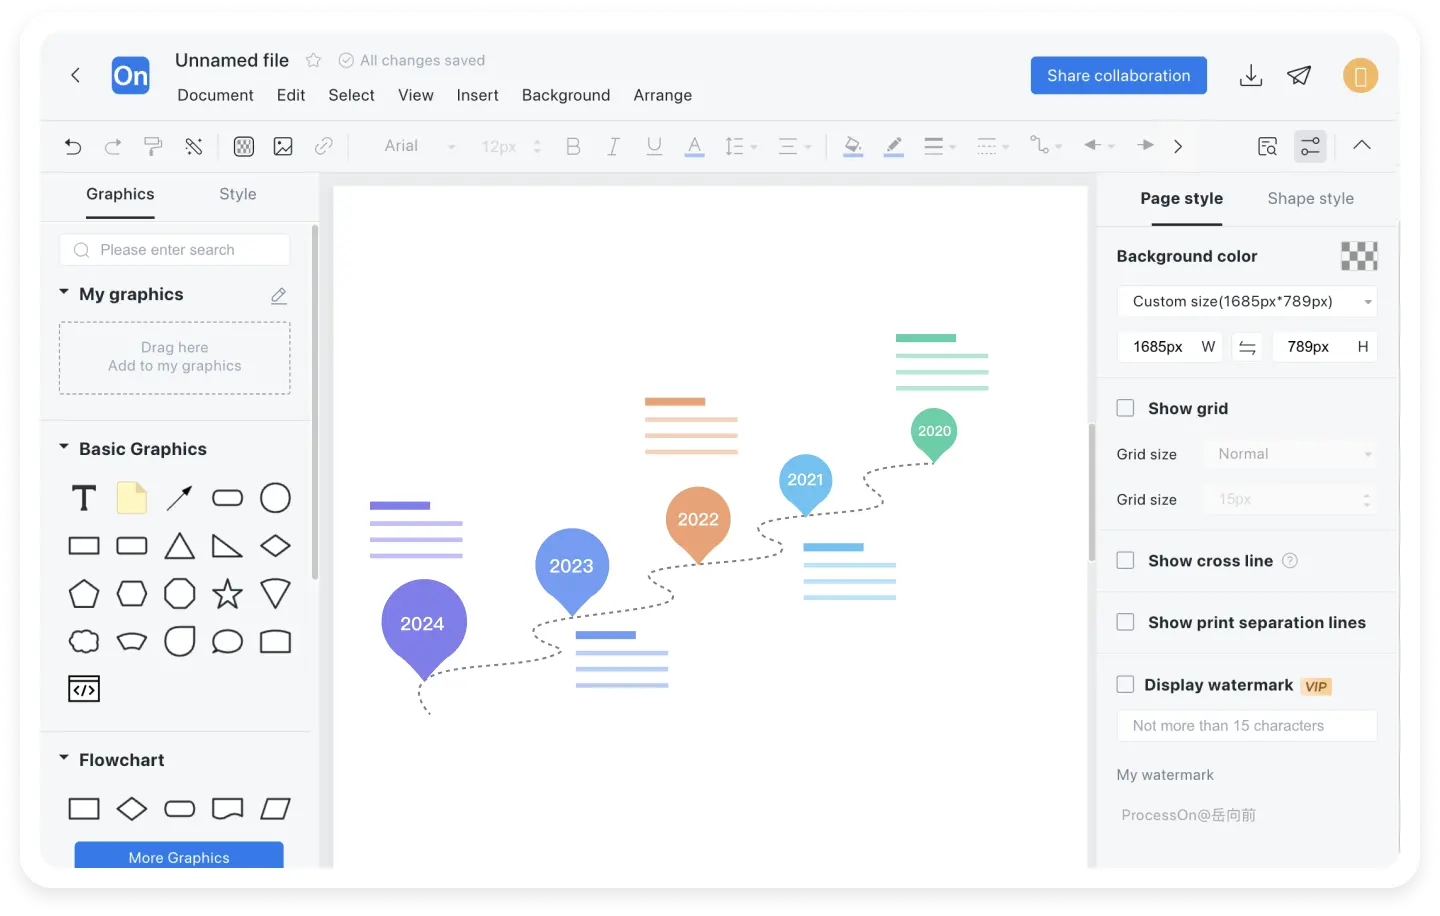Select the text T tool

[x=84, y=498]
